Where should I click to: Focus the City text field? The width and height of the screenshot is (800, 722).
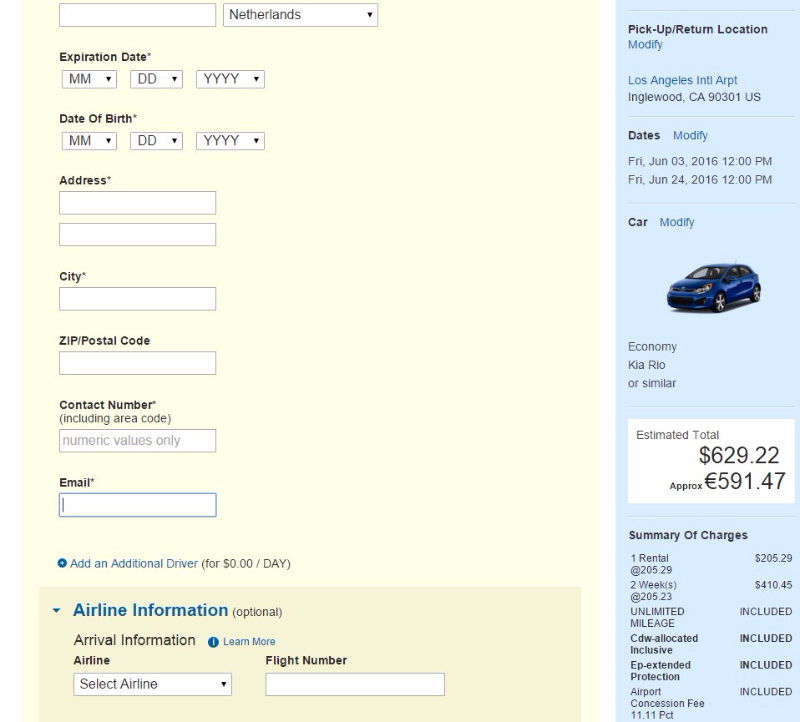[137, 298]
